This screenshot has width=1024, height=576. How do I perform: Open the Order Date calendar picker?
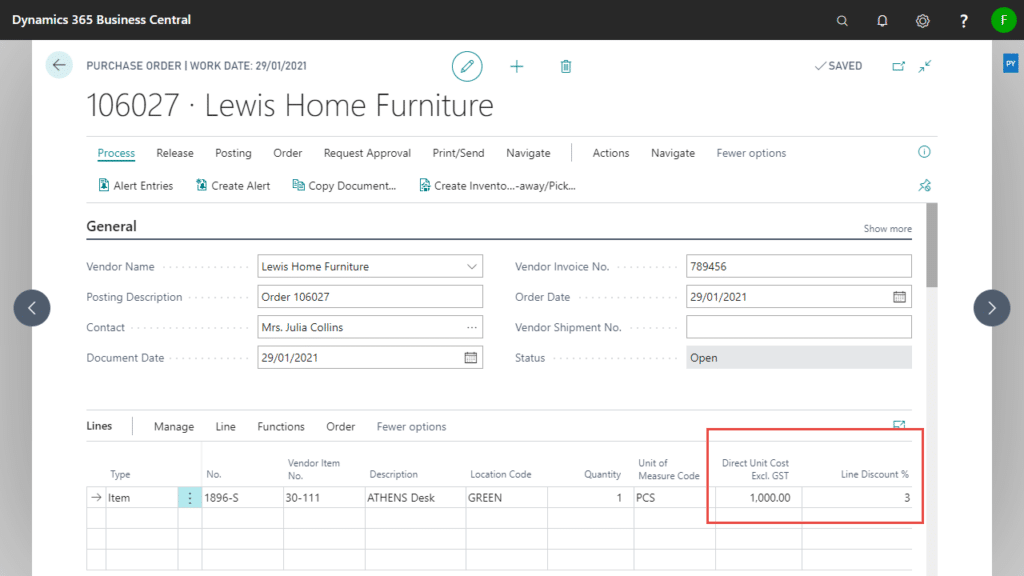(899, 297)
